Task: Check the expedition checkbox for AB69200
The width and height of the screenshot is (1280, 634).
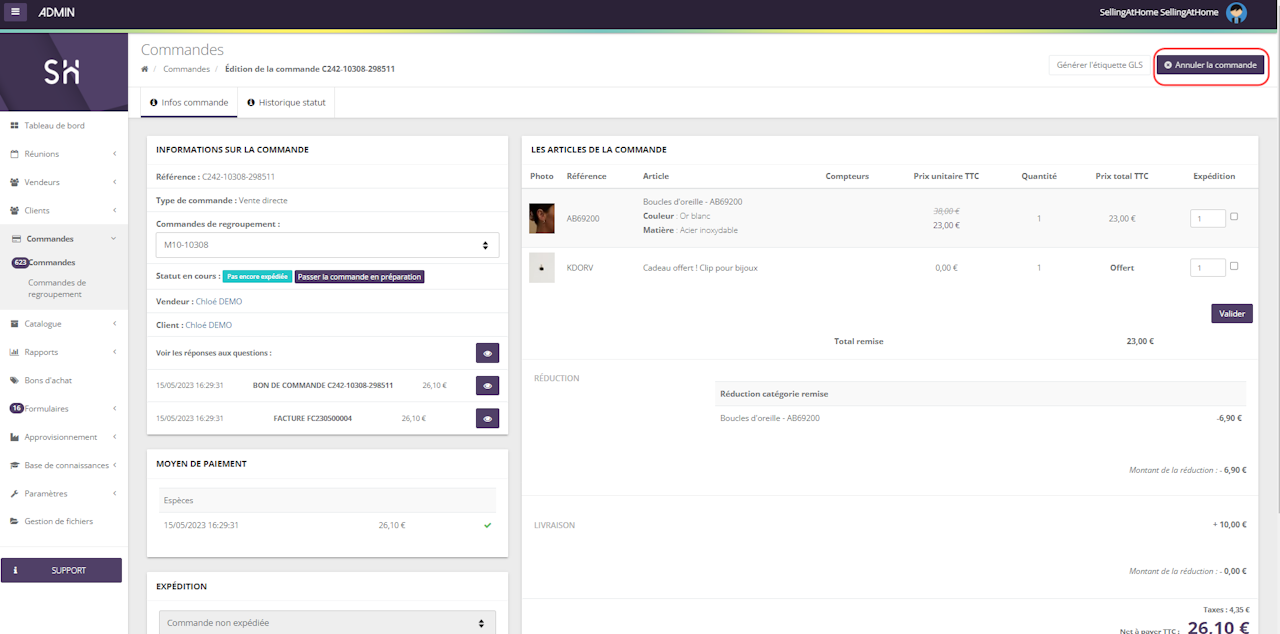Action: [x=1234, y=217]
